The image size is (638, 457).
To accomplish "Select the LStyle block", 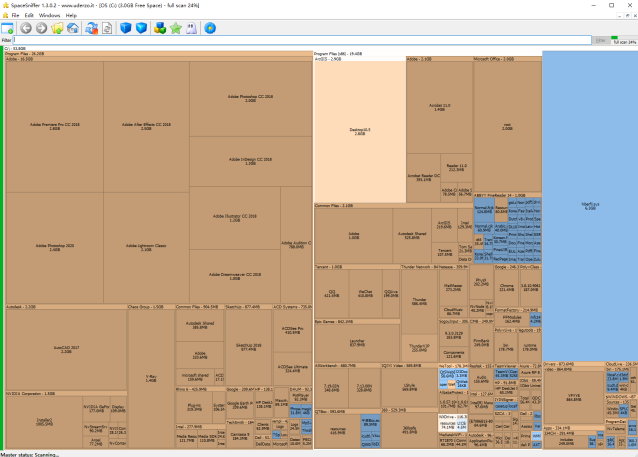I will pyautogui.click(x=409, y=387).
